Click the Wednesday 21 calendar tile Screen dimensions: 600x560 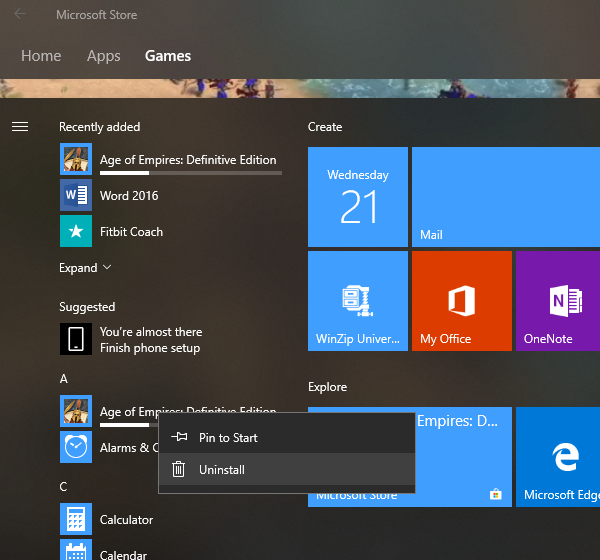[x=357, y=196]
